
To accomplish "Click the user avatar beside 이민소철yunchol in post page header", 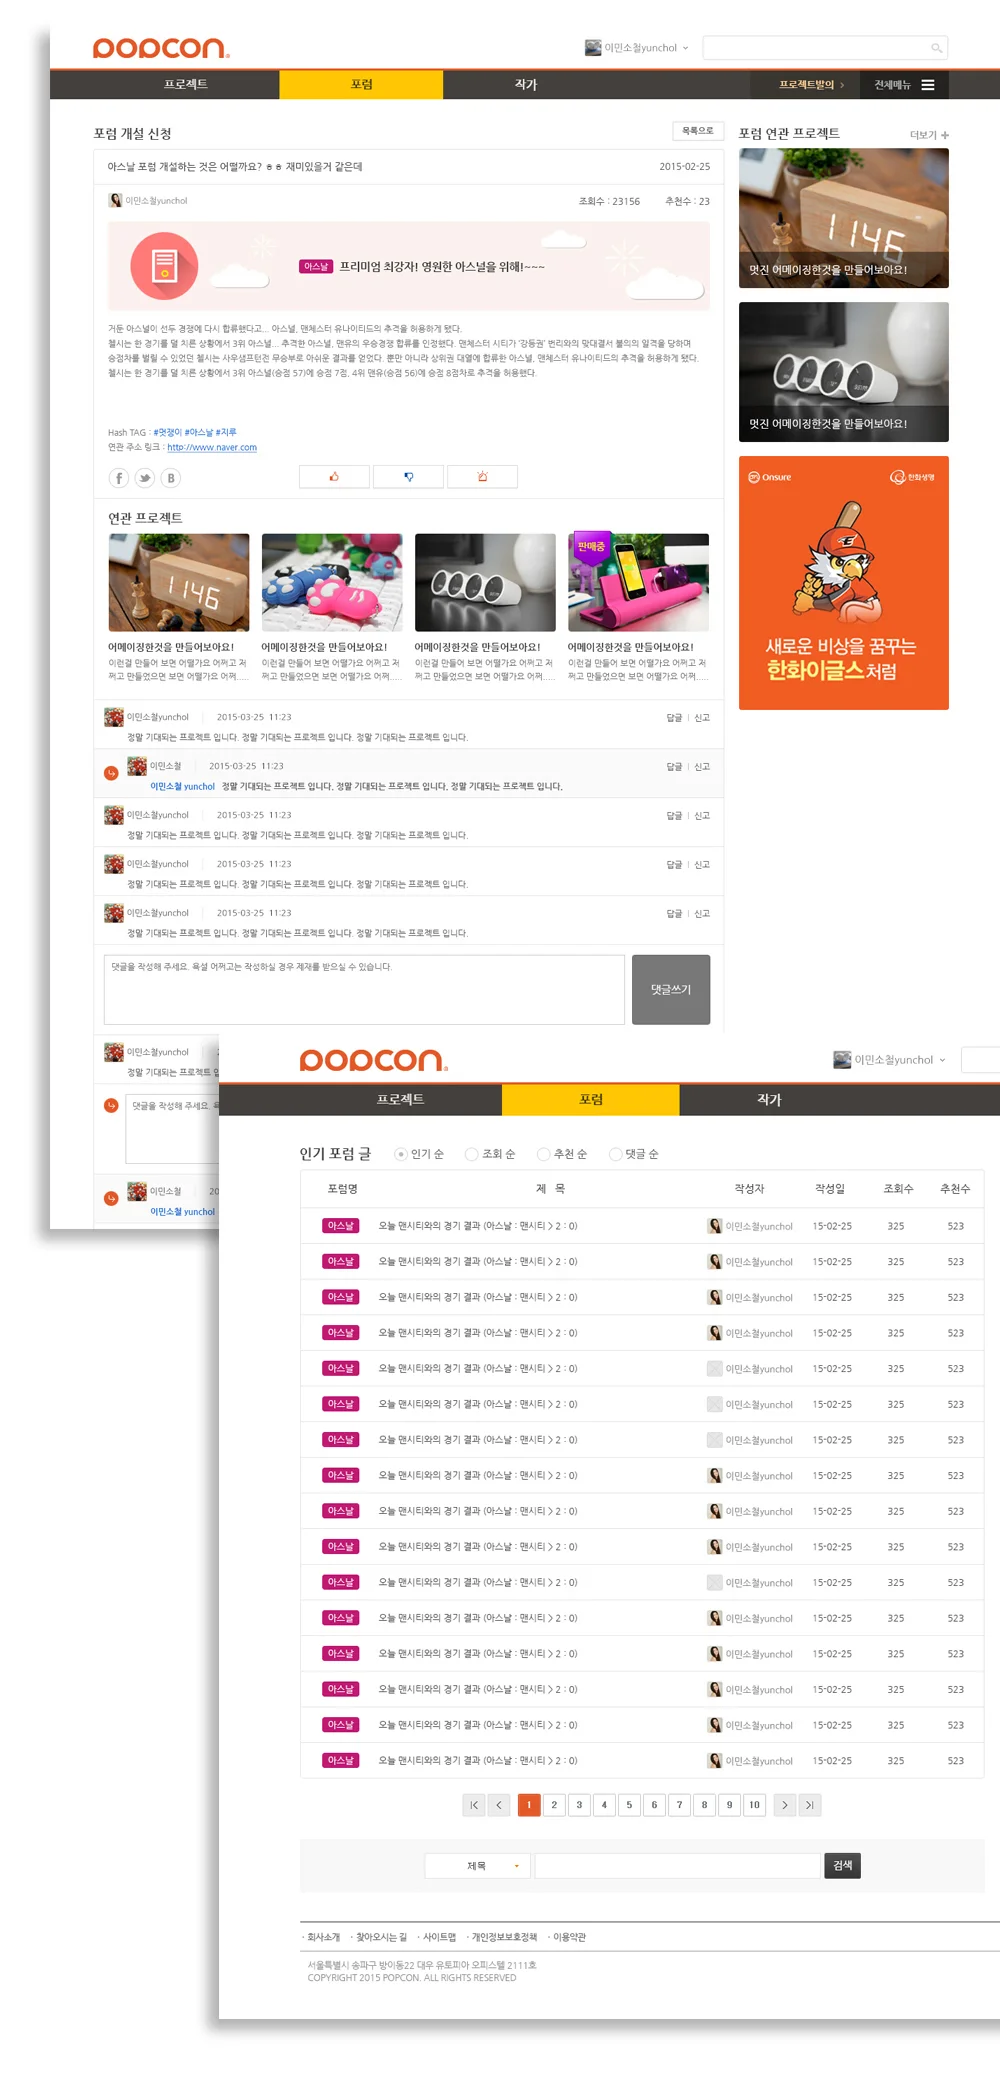I will click(593, 48).
